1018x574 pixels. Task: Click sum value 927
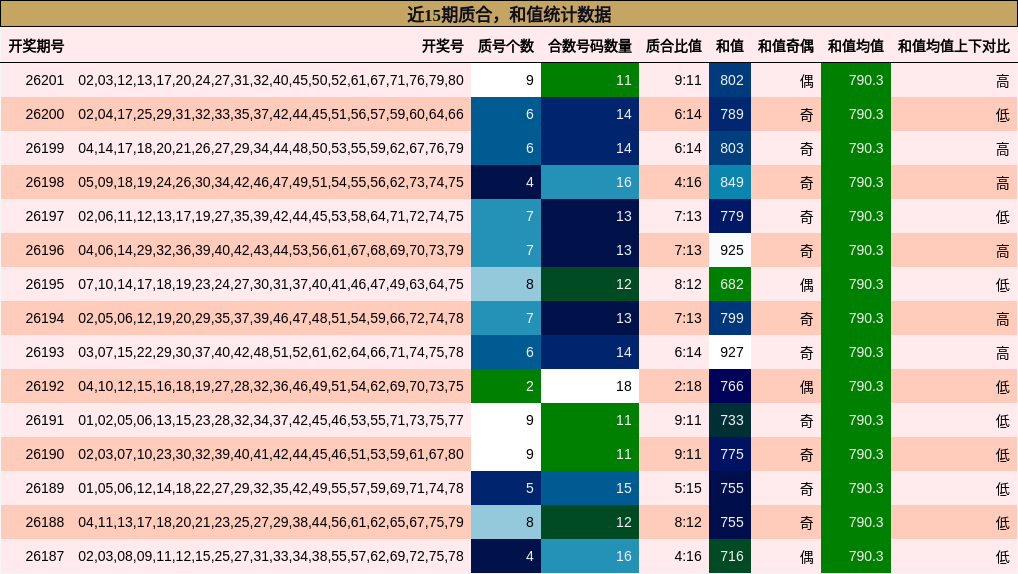tap(730, 352)
